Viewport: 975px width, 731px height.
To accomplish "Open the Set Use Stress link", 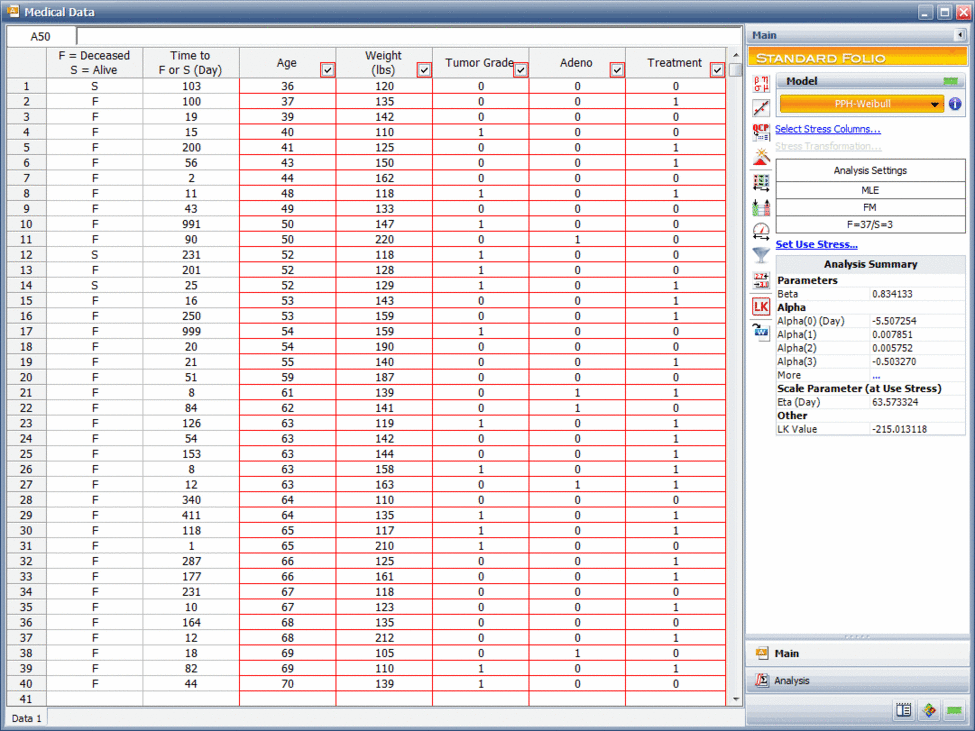I will pos(816,244).
